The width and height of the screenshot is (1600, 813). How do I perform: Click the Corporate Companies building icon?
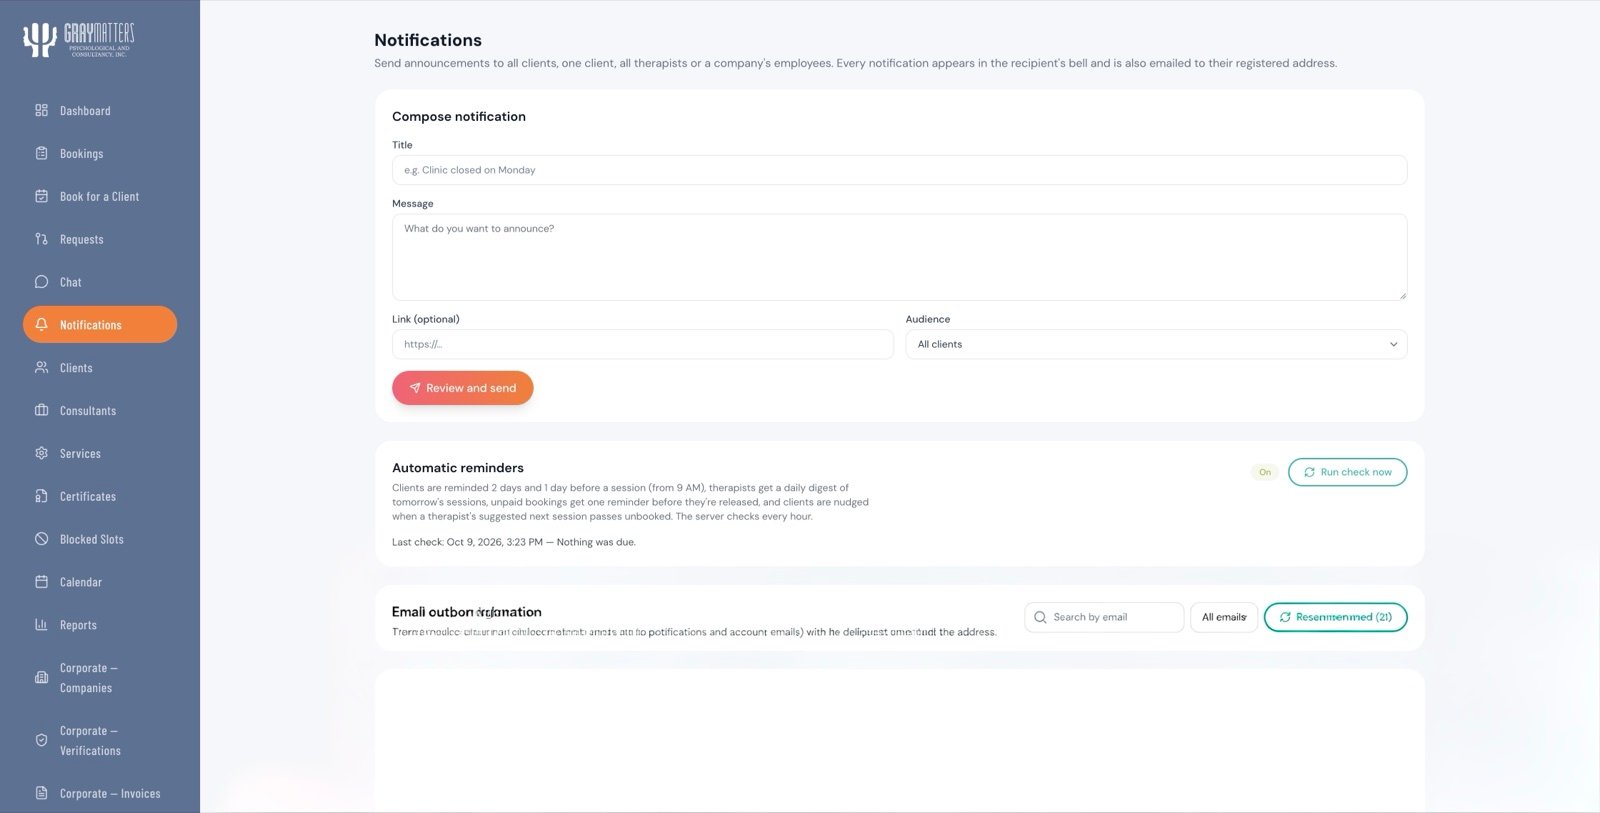tap(41, 677)
